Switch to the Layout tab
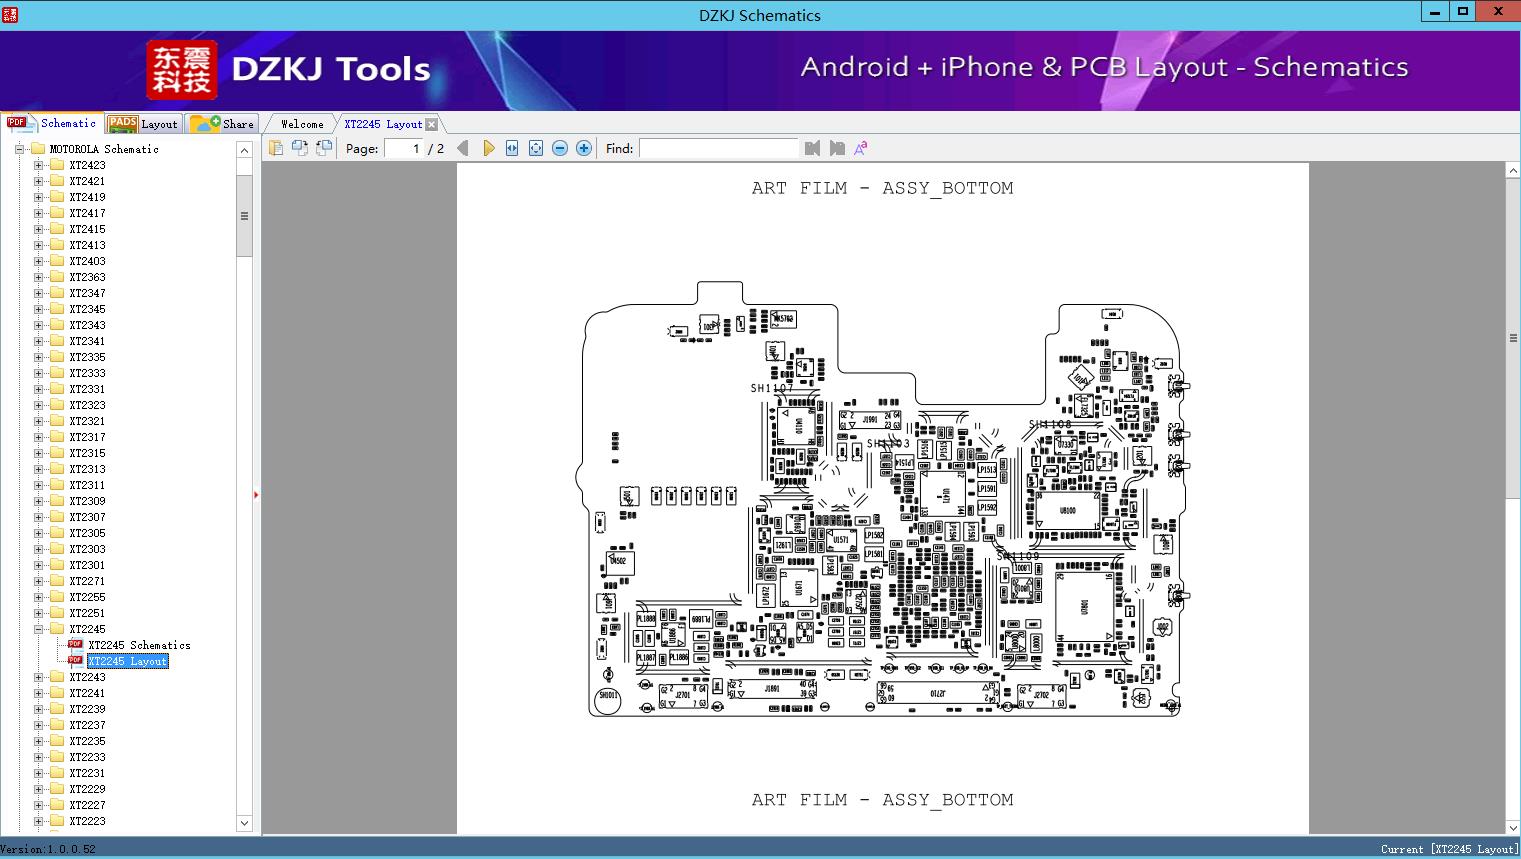 [x=143, y=124]
